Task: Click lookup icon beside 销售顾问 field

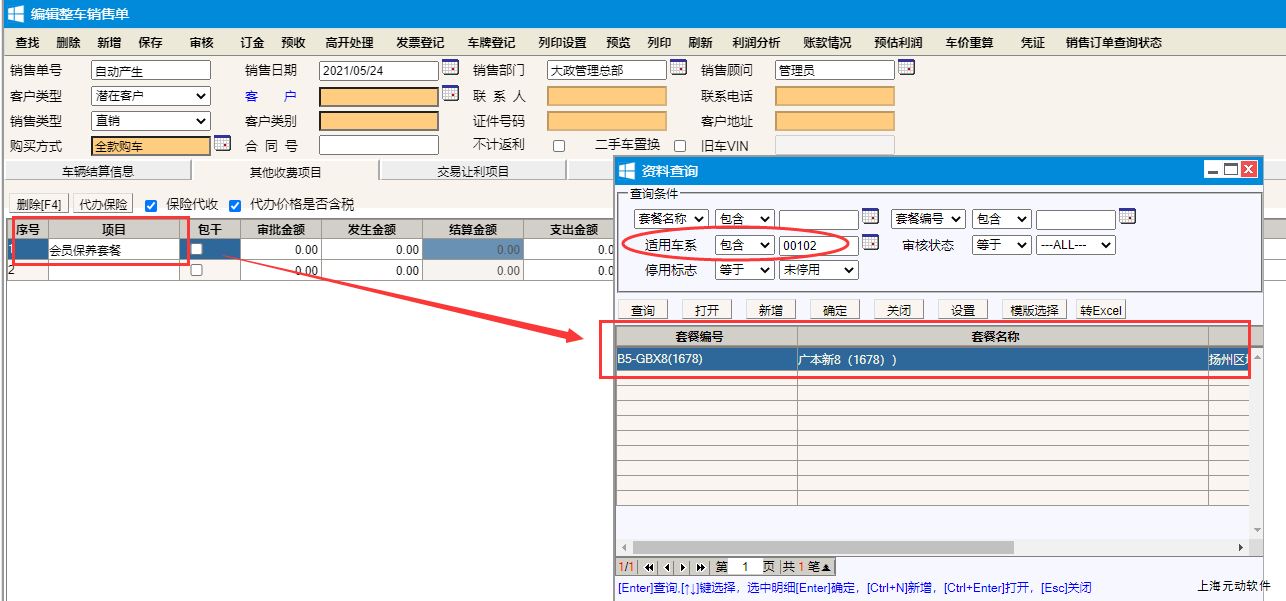Action: [x=906, y=68]
